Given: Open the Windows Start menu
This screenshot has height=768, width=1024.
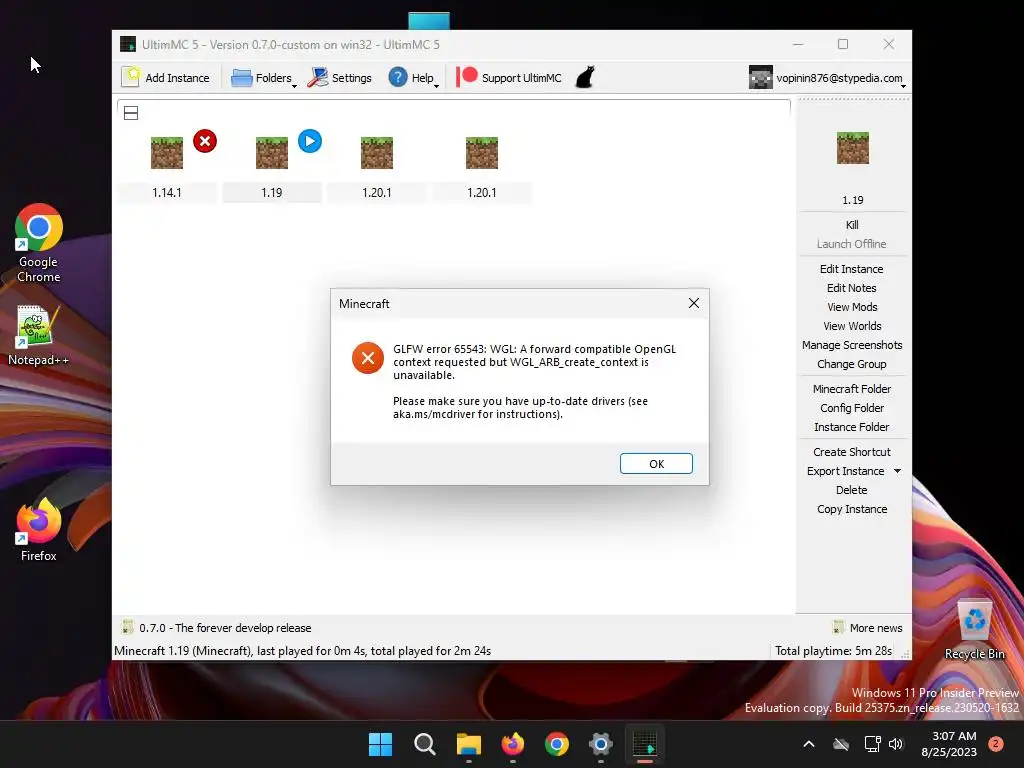Looking at the screenshot, I should 380,744.
